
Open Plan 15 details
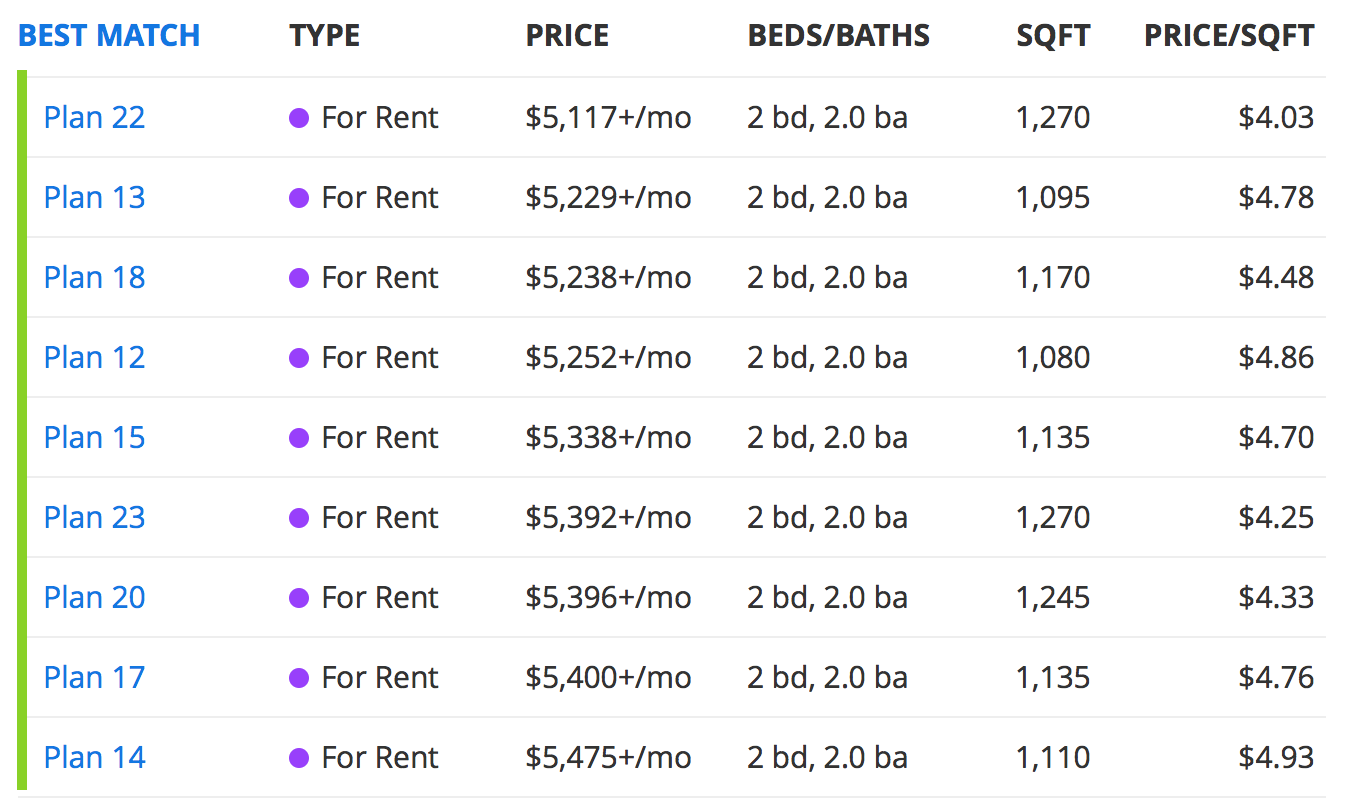pos(94,438)
